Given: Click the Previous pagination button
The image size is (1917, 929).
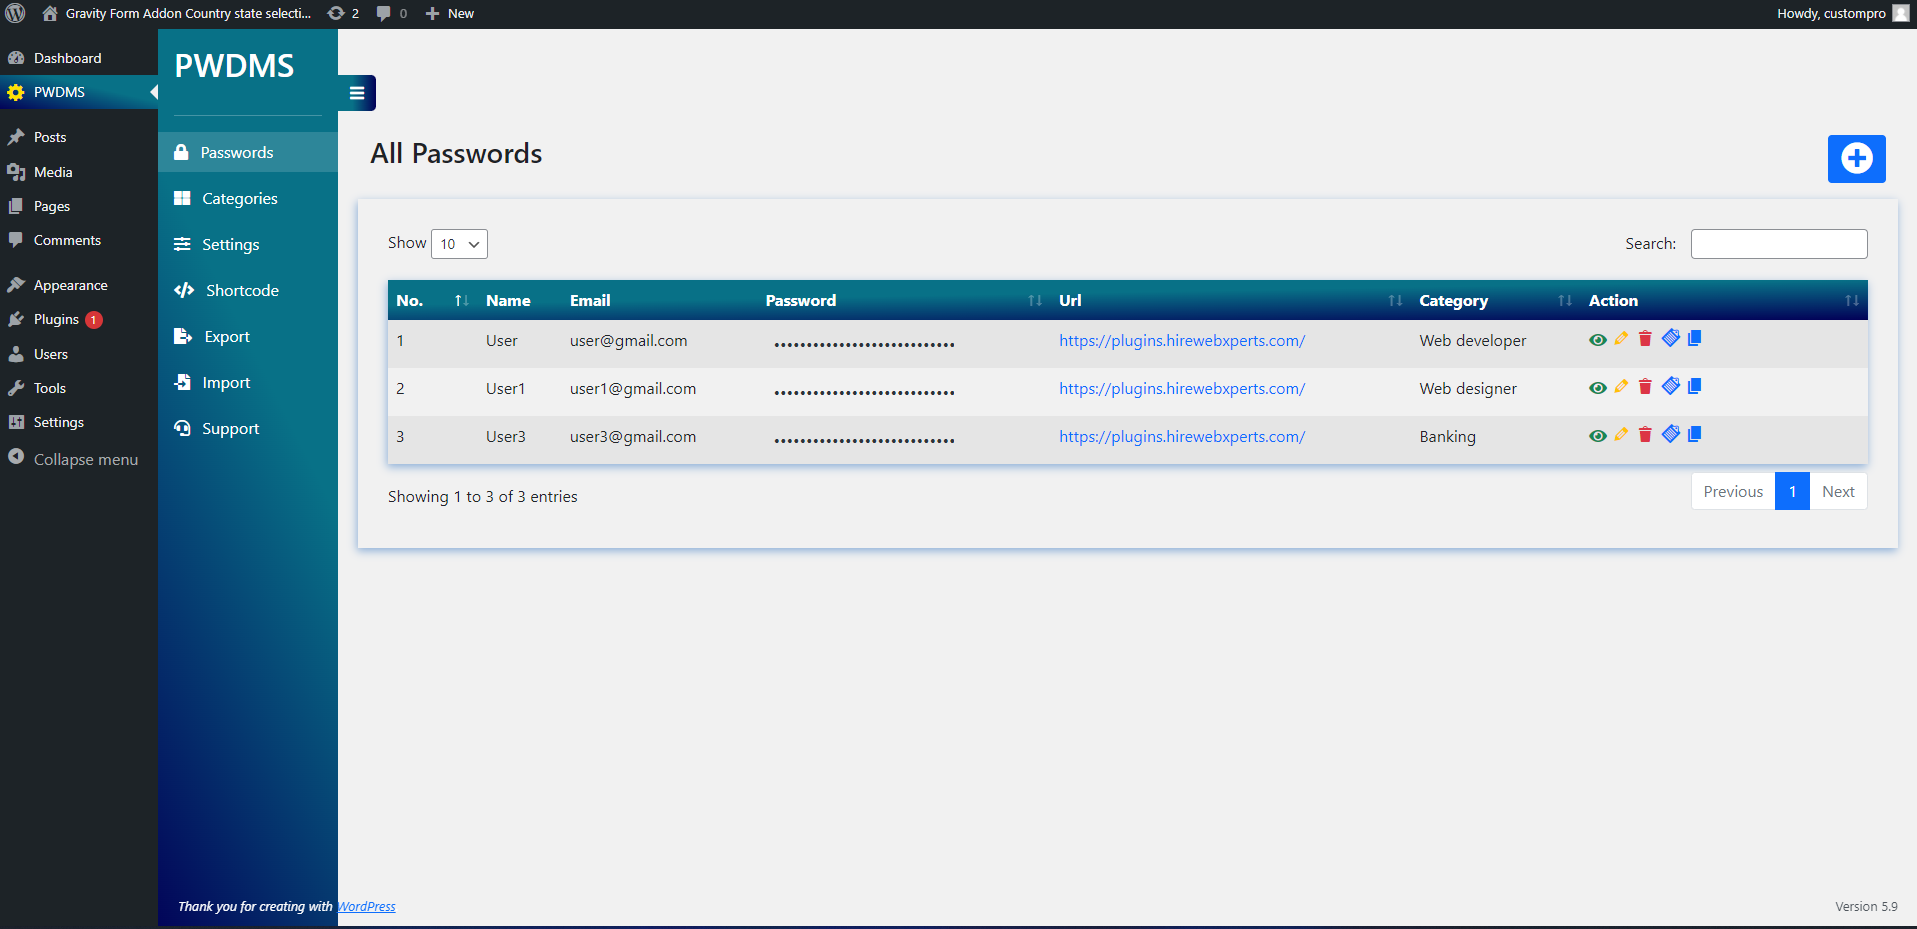Looking at the screenshot, I should pos(1733,491).
